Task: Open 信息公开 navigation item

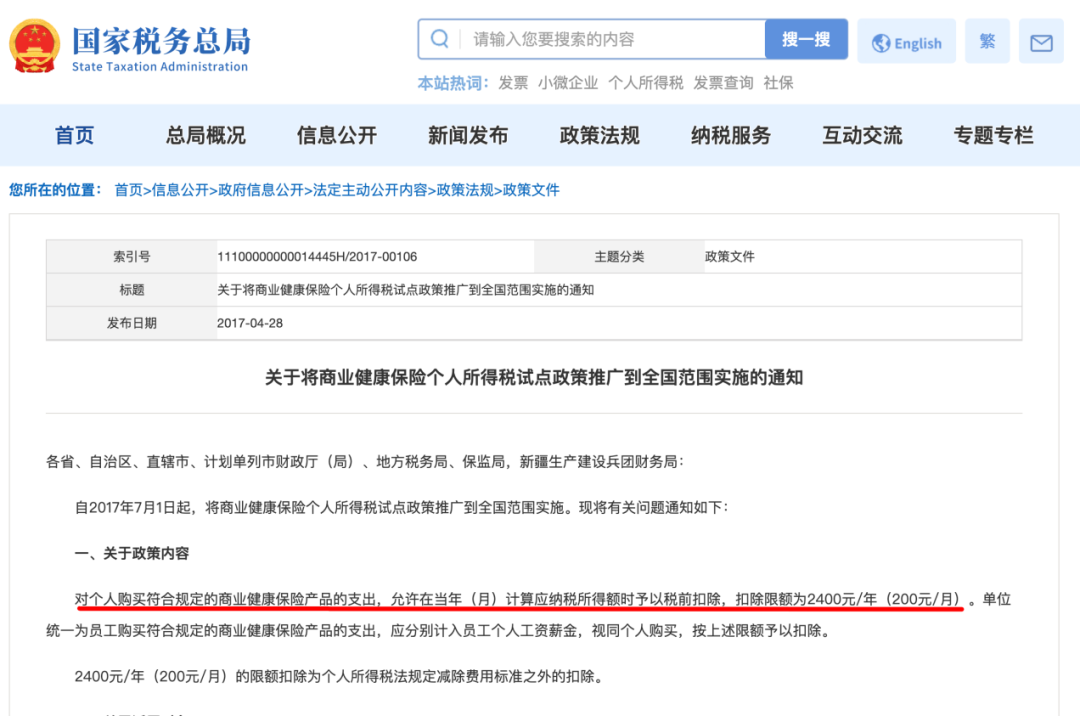Action: 337,135
